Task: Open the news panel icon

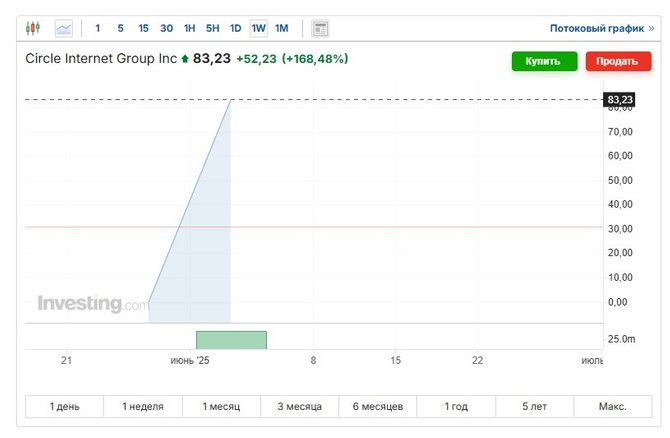Action: [x=320, y=29]
